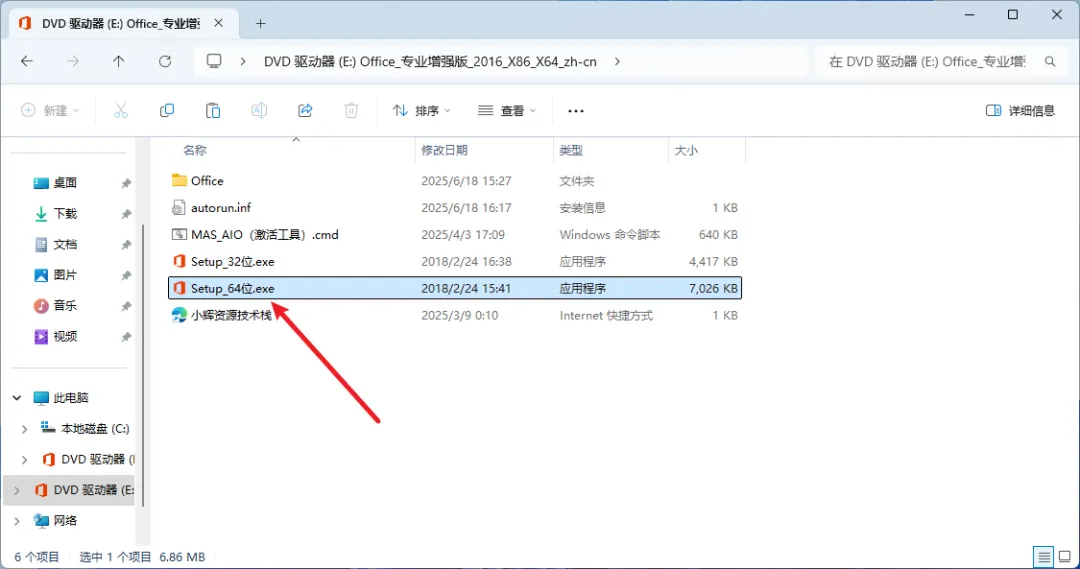Screen dimensions: 1080x569
Task: Toggle the 详细信息 details pane
Action: (x=1020, y=110)
